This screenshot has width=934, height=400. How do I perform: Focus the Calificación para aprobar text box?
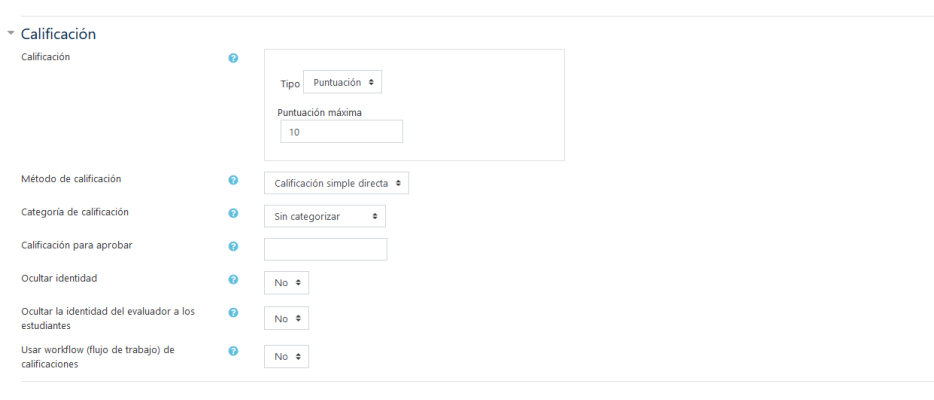pos(326,249)
